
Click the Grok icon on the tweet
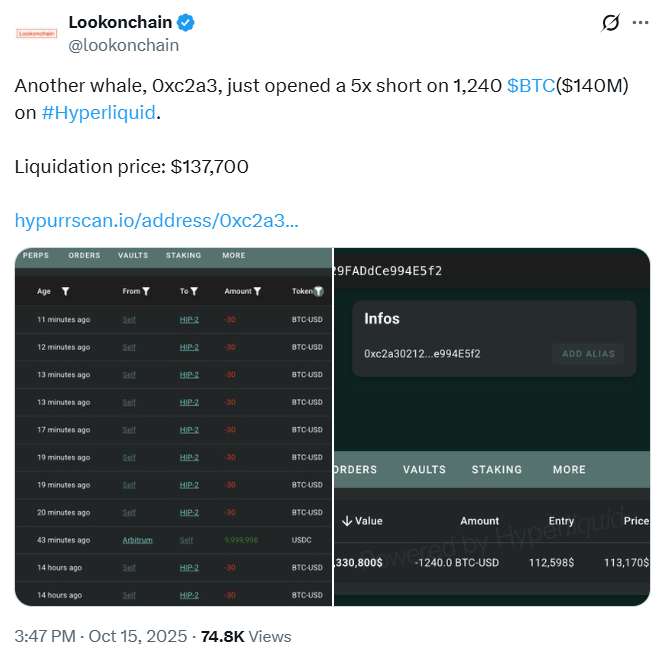[611, 24]
